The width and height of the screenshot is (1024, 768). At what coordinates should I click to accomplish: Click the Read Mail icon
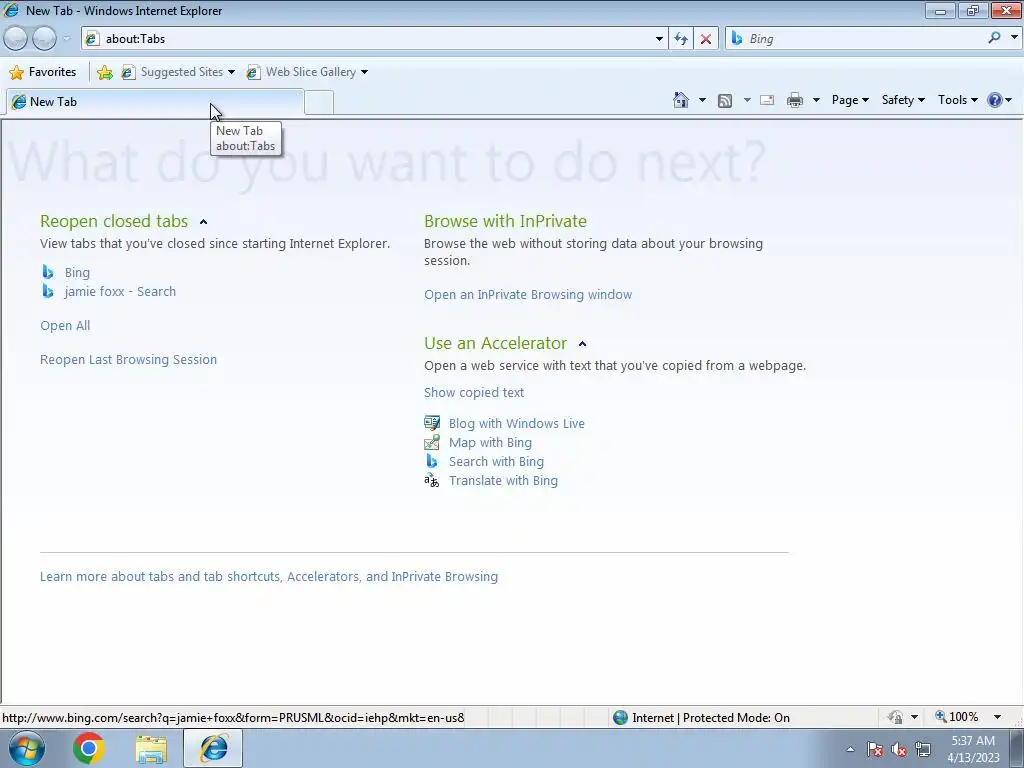[767, 100]
